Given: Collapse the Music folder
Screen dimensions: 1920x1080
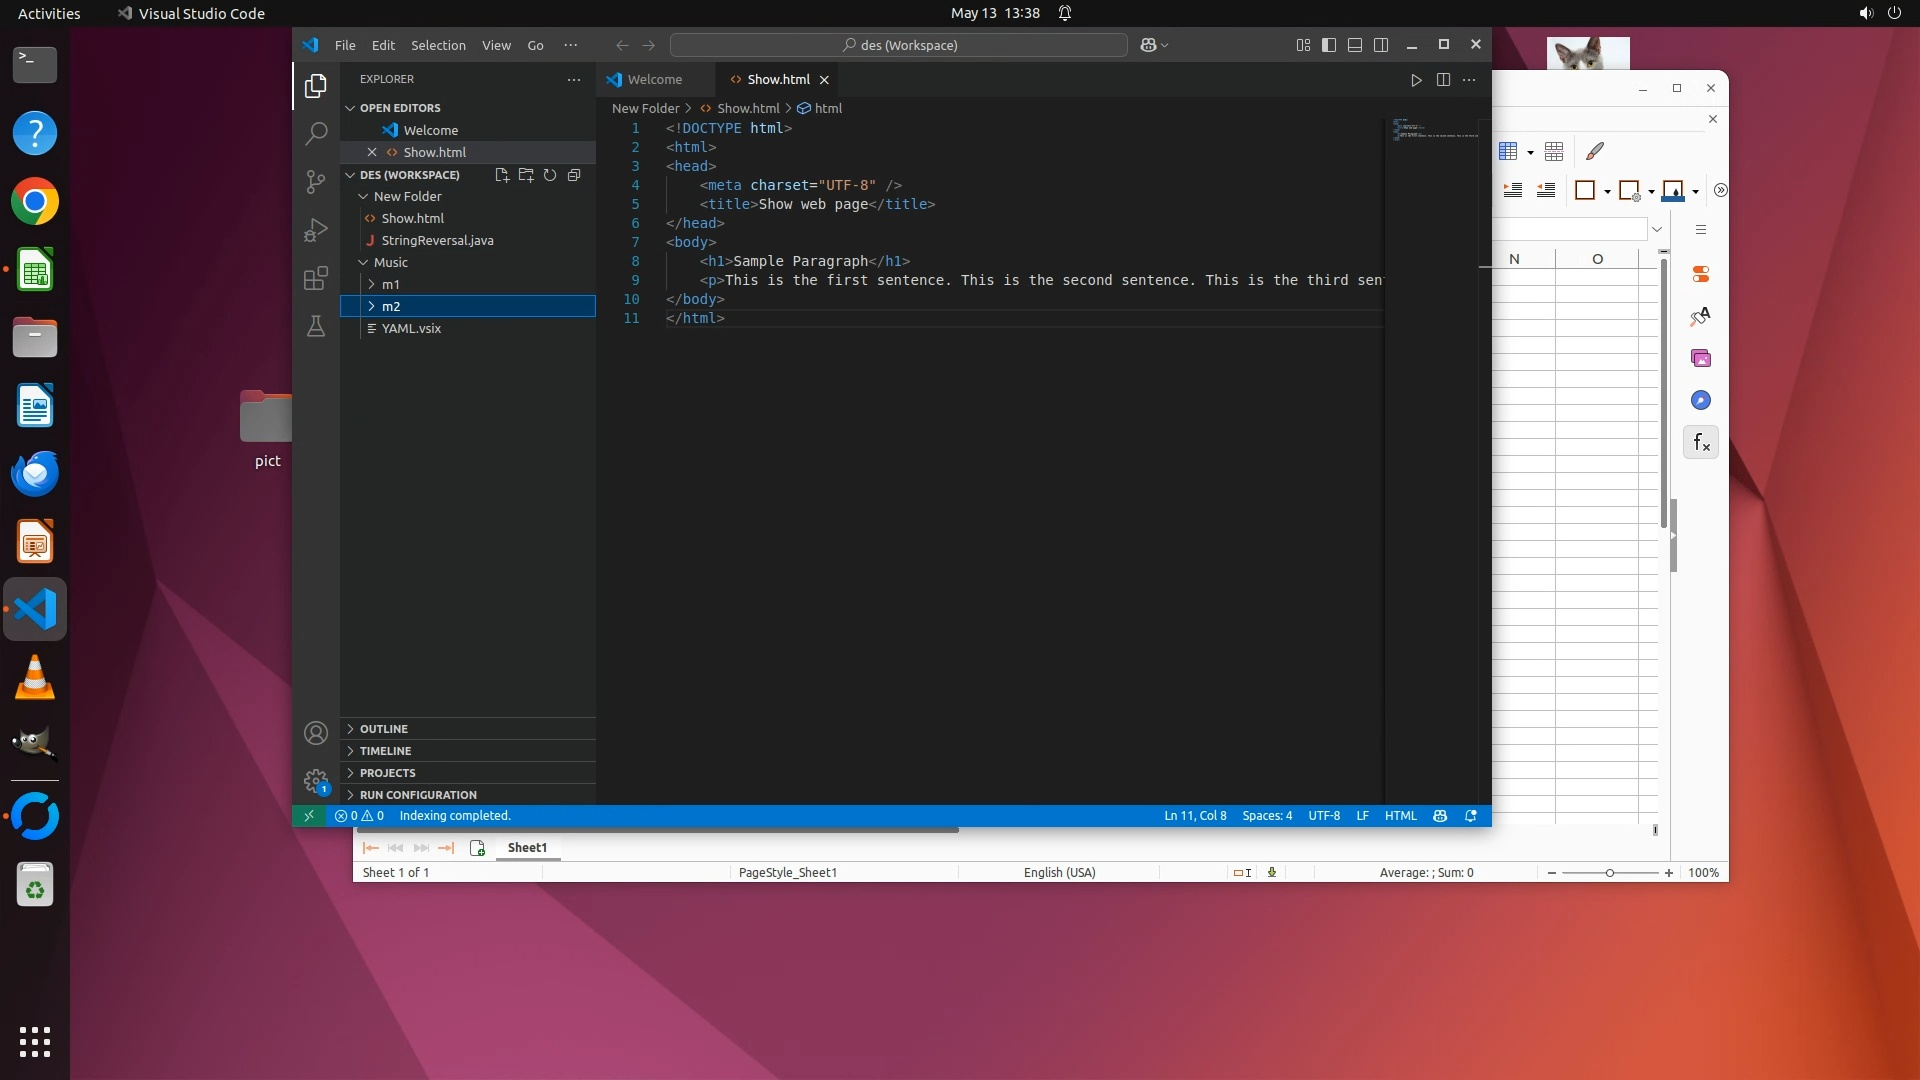Looking at the screenshot, I should tap(390, 262).
